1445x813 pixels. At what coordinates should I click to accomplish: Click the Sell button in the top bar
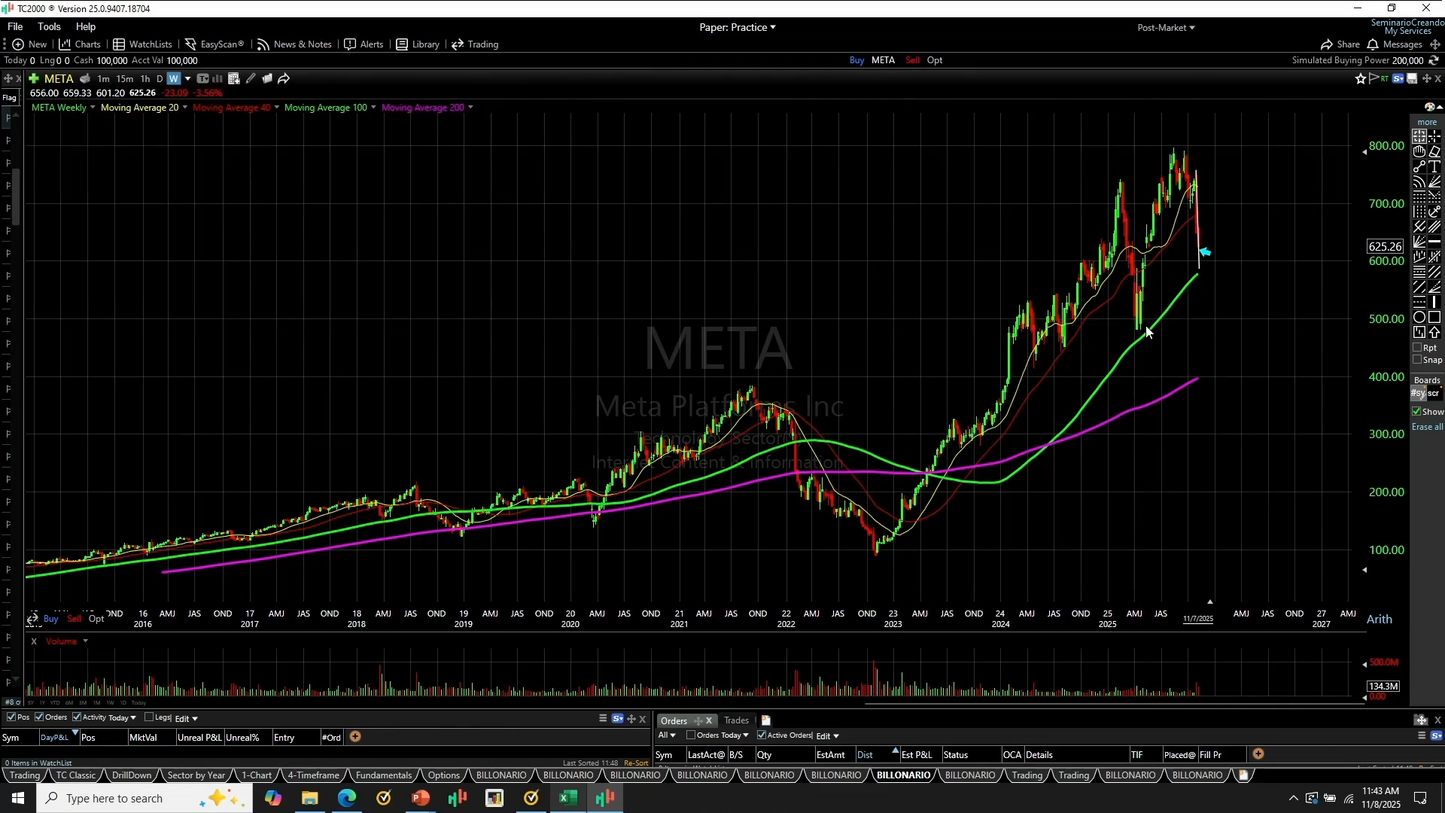[912, 60]
